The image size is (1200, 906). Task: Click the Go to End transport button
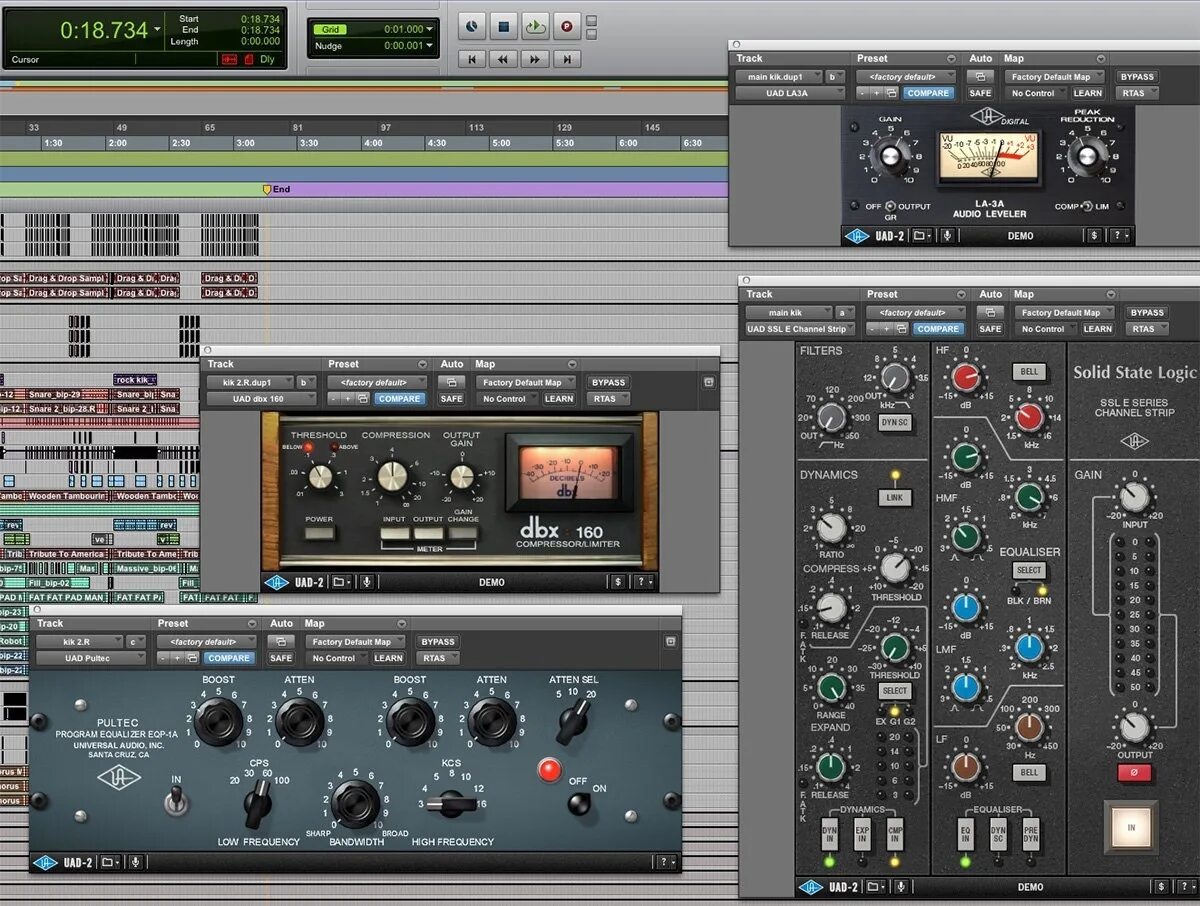pos(567,59)
